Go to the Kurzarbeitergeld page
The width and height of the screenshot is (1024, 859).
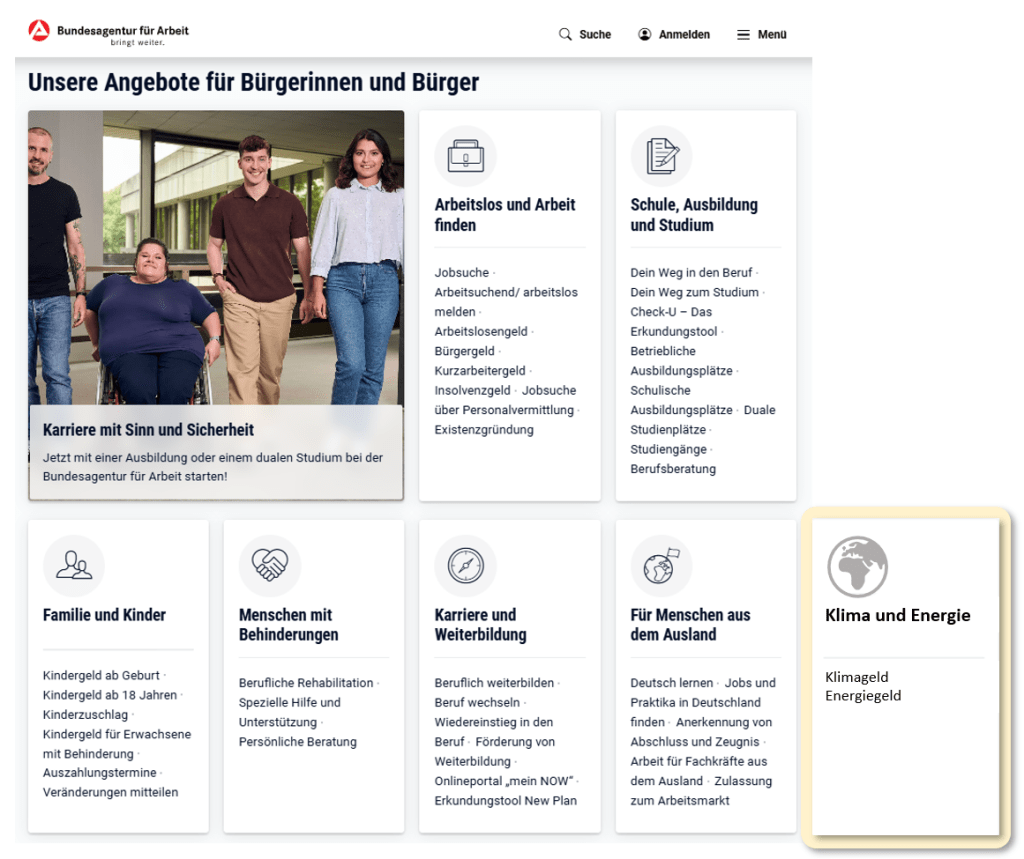pyautogui.click(x=479, y=371)
